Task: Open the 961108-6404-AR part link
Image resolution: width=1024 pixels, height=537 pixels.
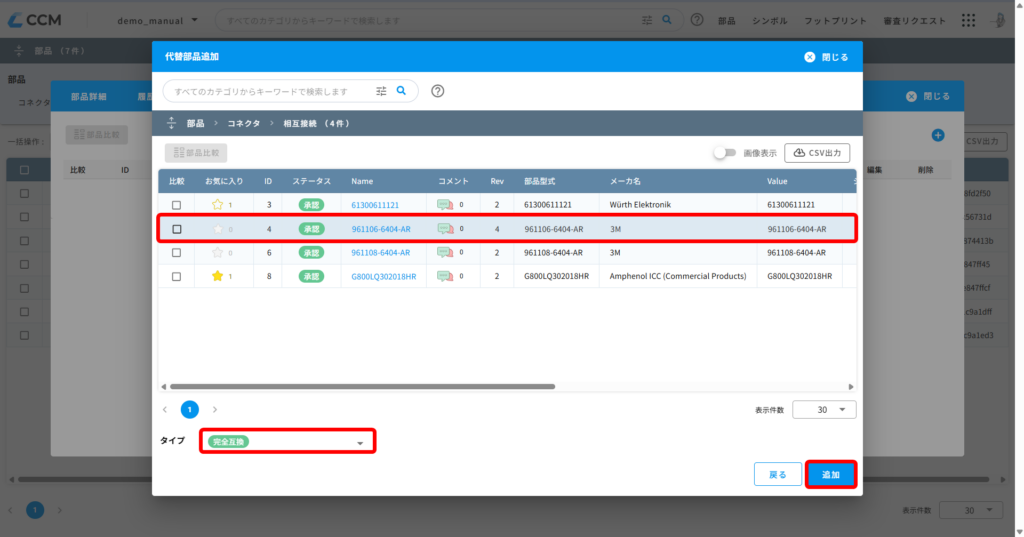Action: click(381, 253)
